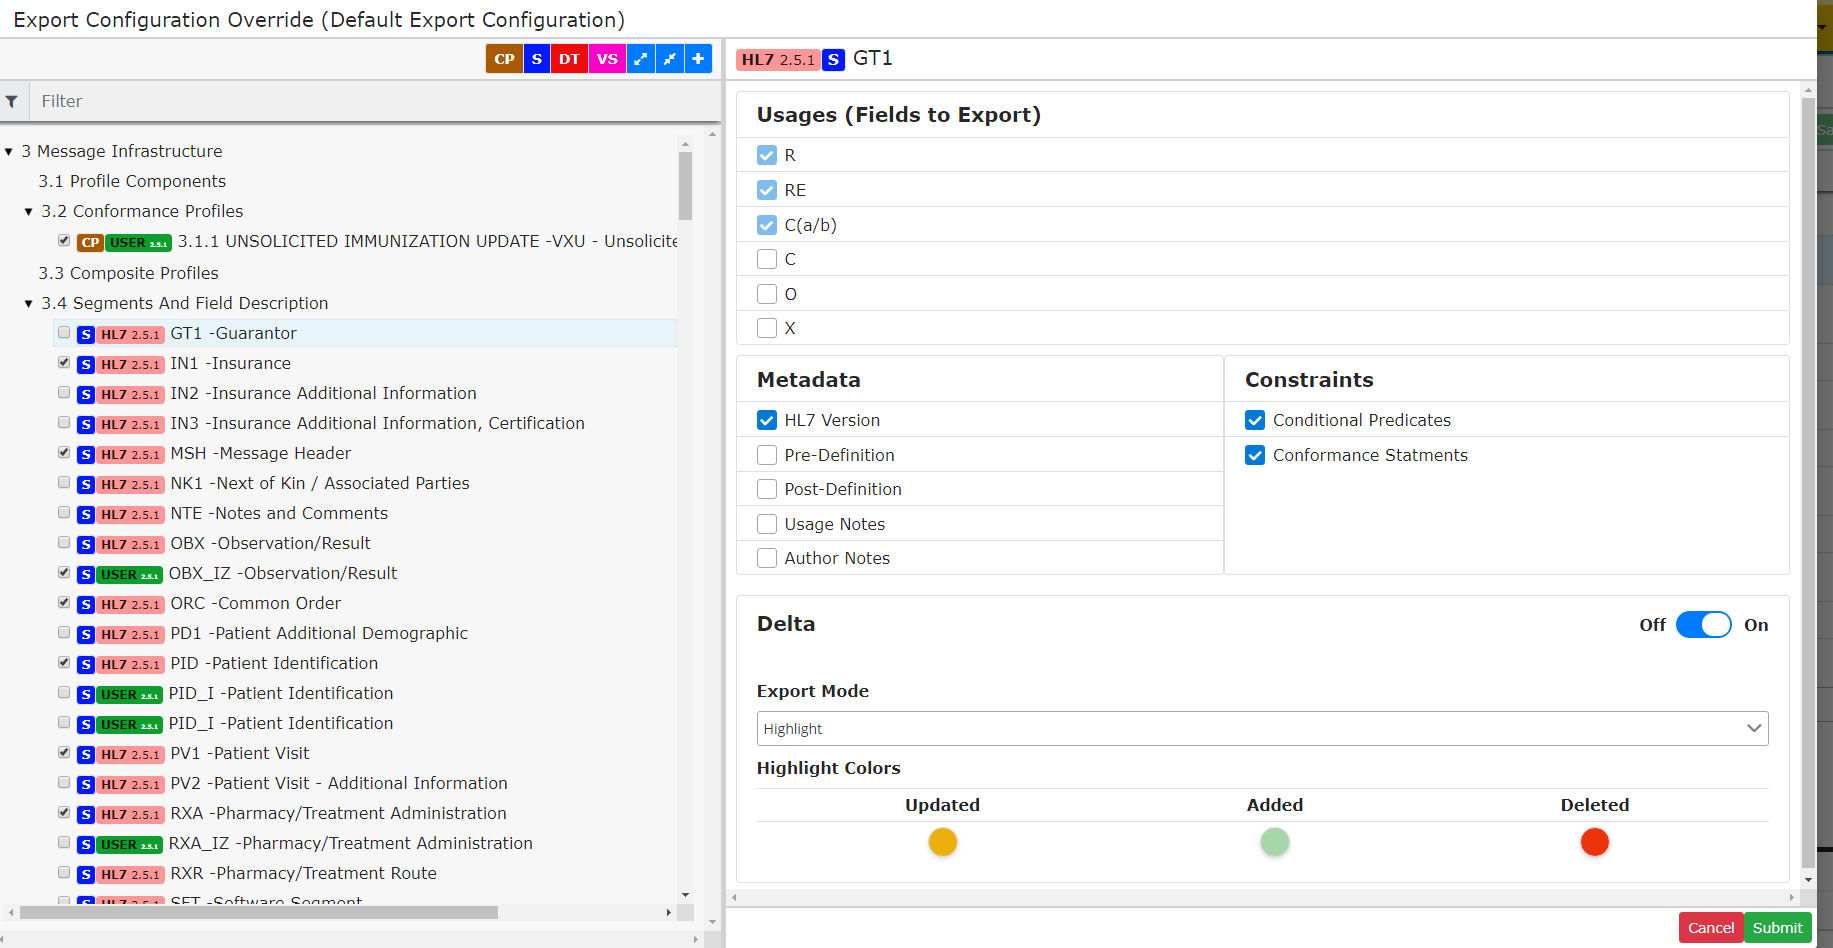Pick the Updated yellow highlight color
The image size is (1833, 948).
pyautogui.click(x=942, y=842)
